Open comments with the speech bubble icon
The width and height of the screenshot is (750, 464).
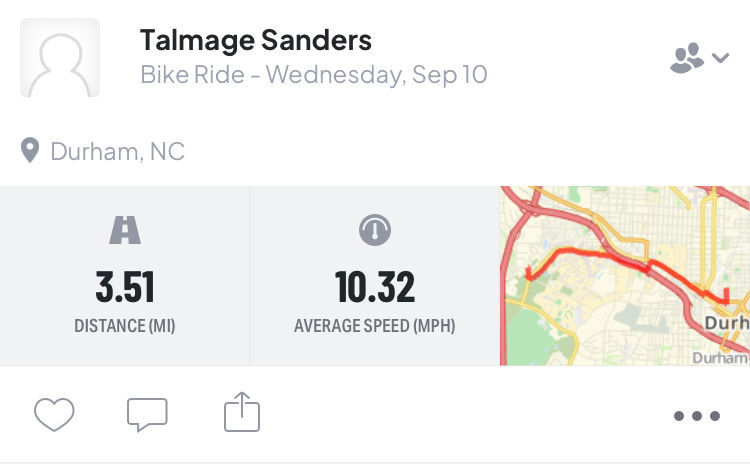pos(147,414)
